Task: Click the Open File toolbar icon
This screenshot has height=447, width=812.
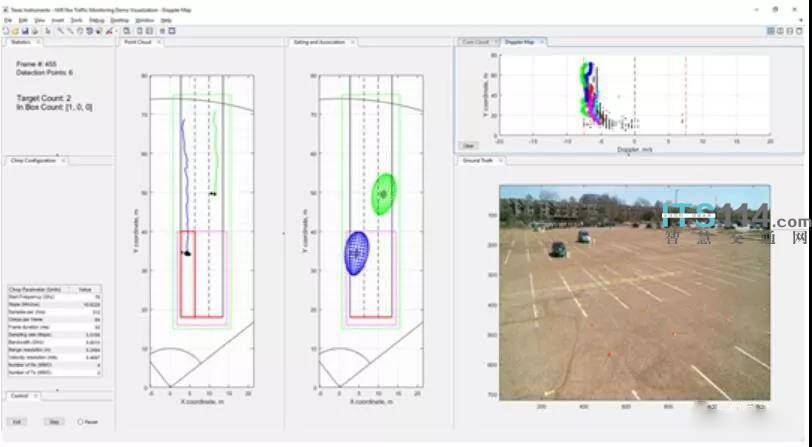Action: point(13,31)
